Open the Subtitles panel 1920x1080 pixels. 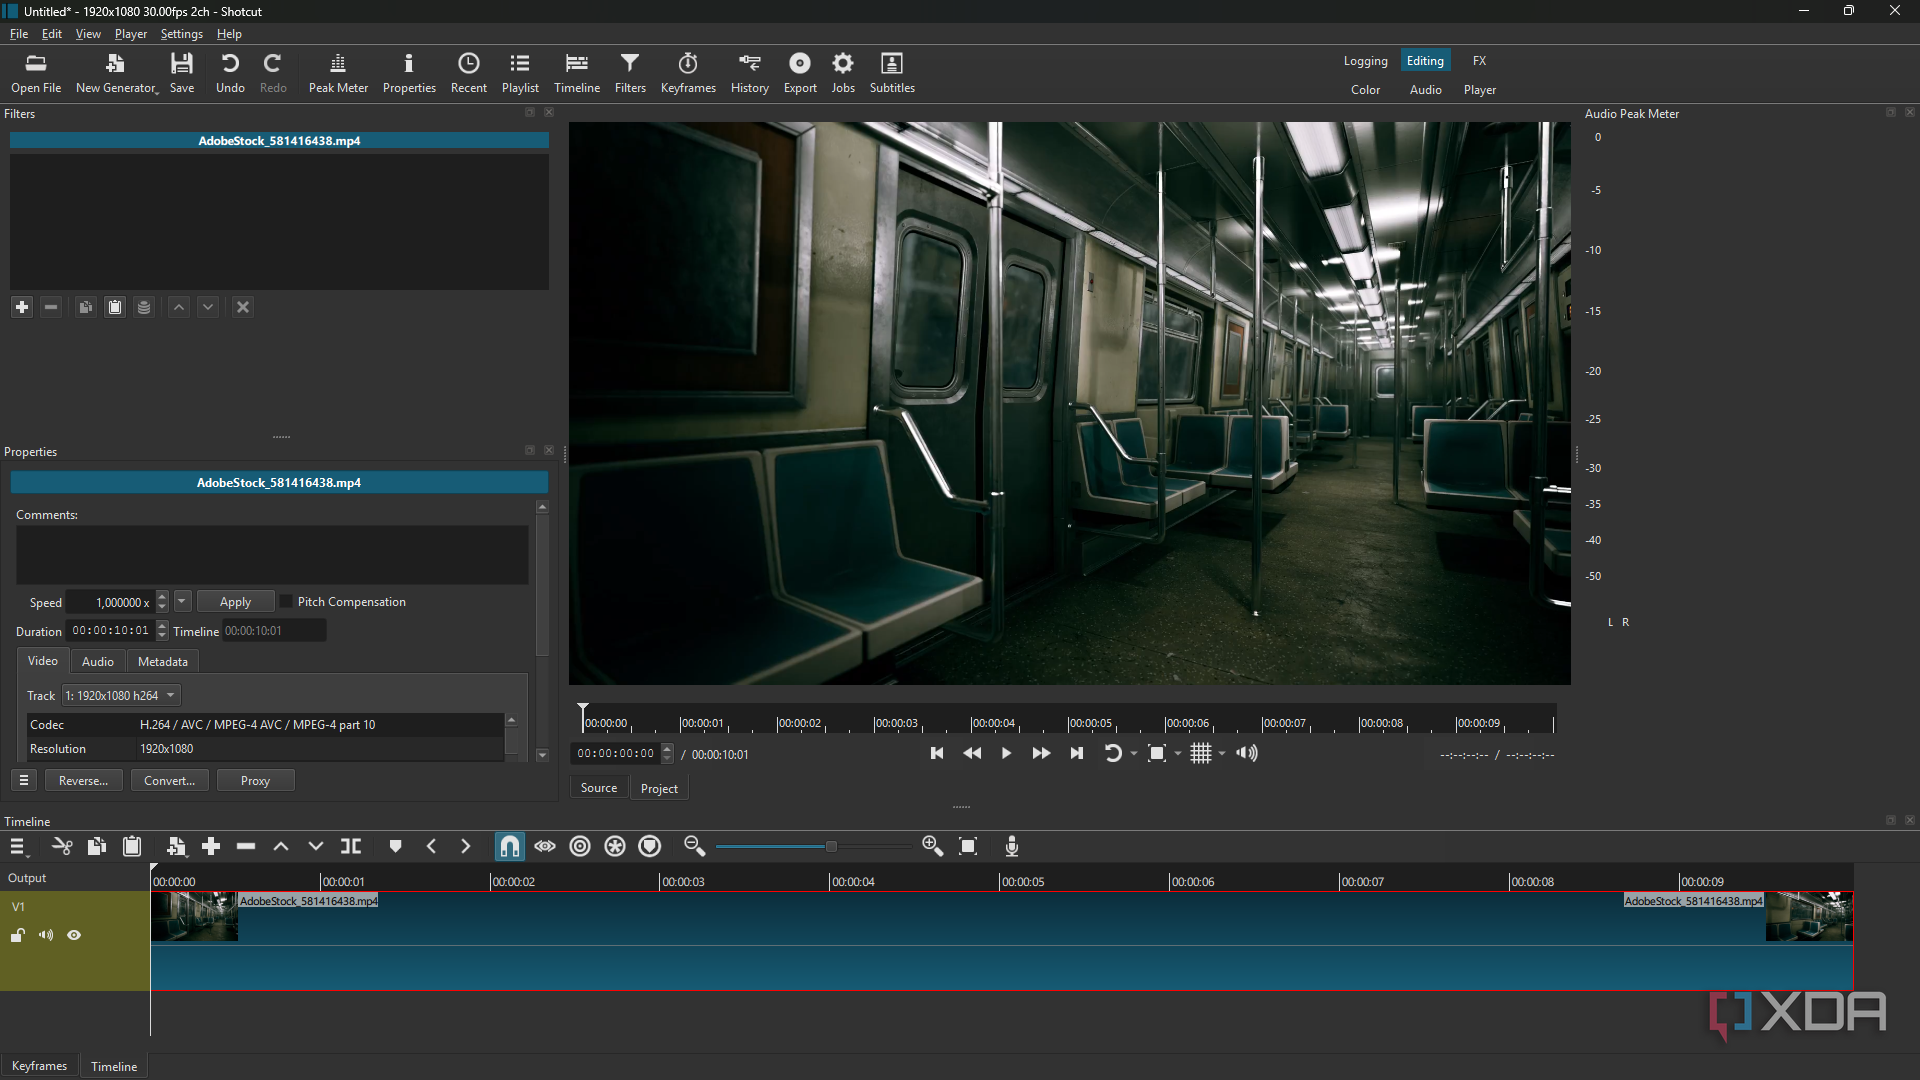click(x=891, y=73)
